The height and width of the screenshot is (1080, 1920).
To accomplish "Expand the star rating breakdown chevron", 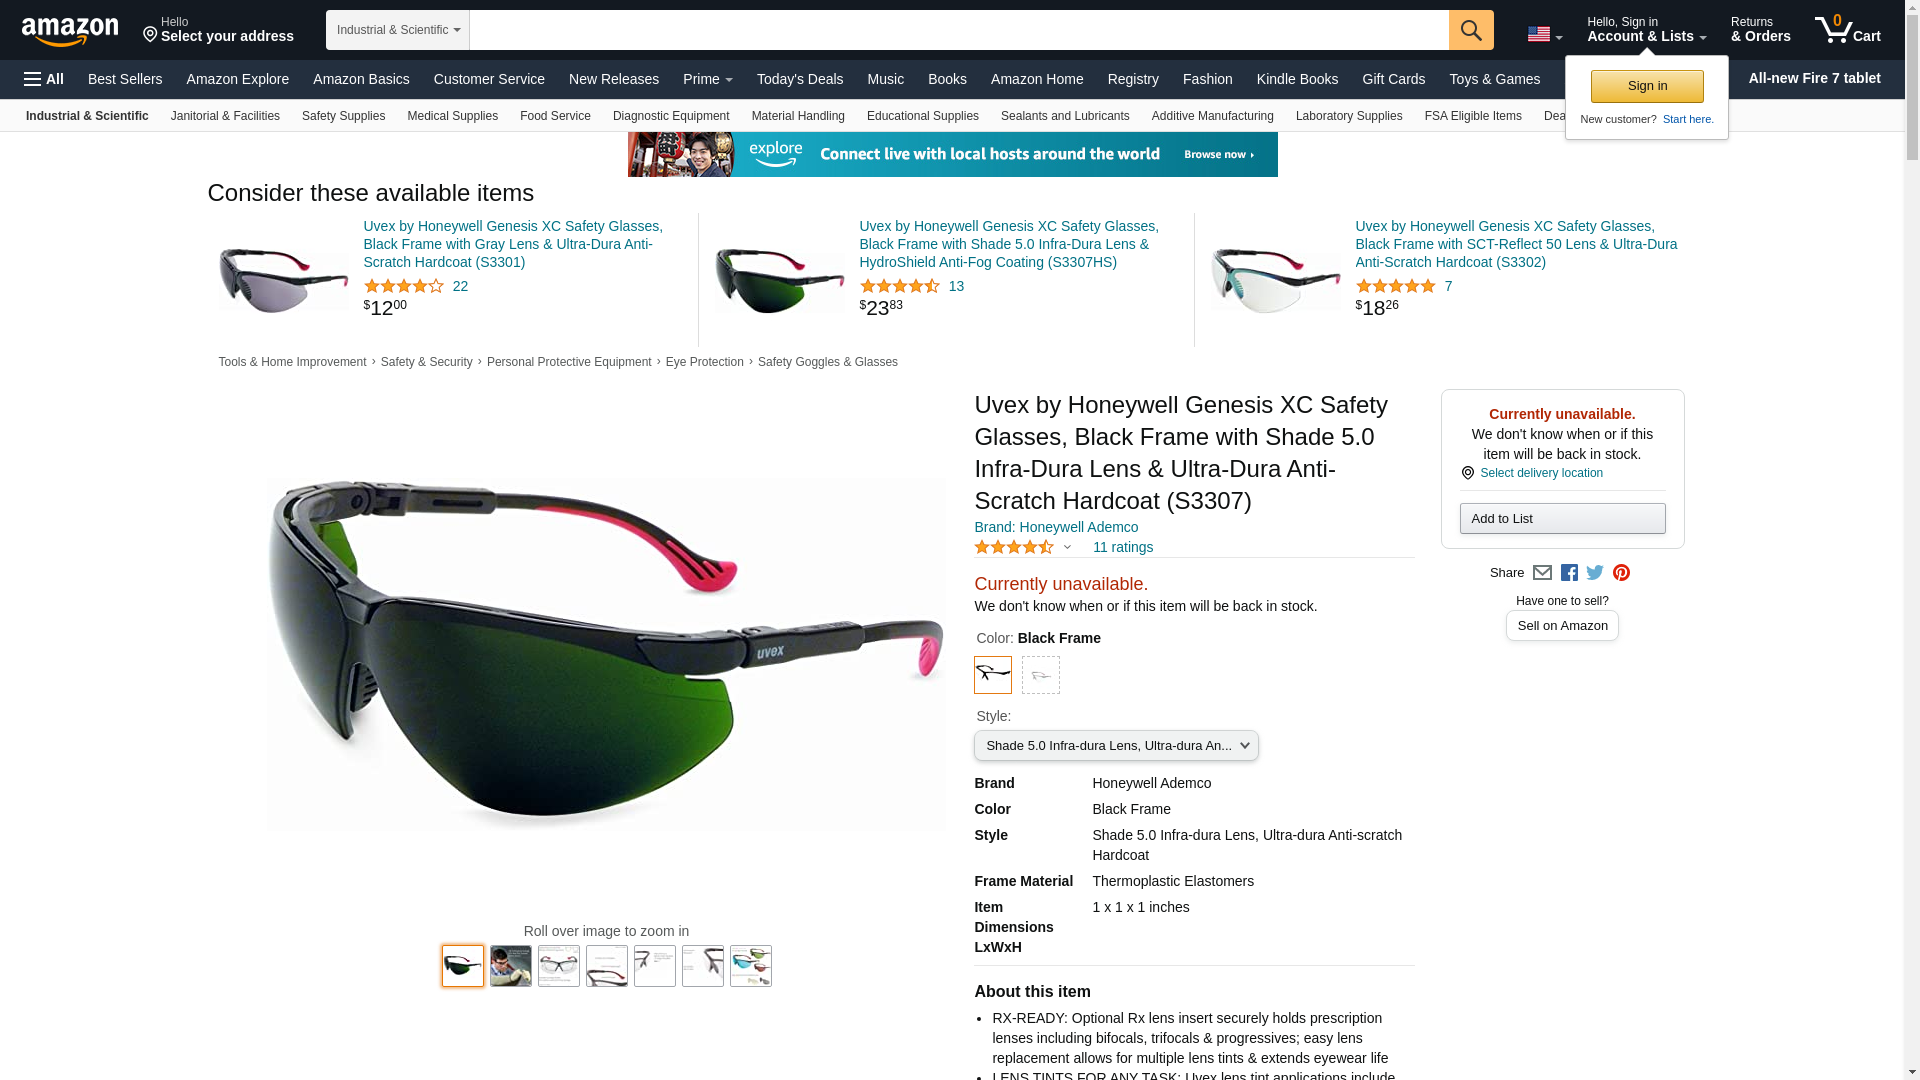I will click(x=1067, y=548).
